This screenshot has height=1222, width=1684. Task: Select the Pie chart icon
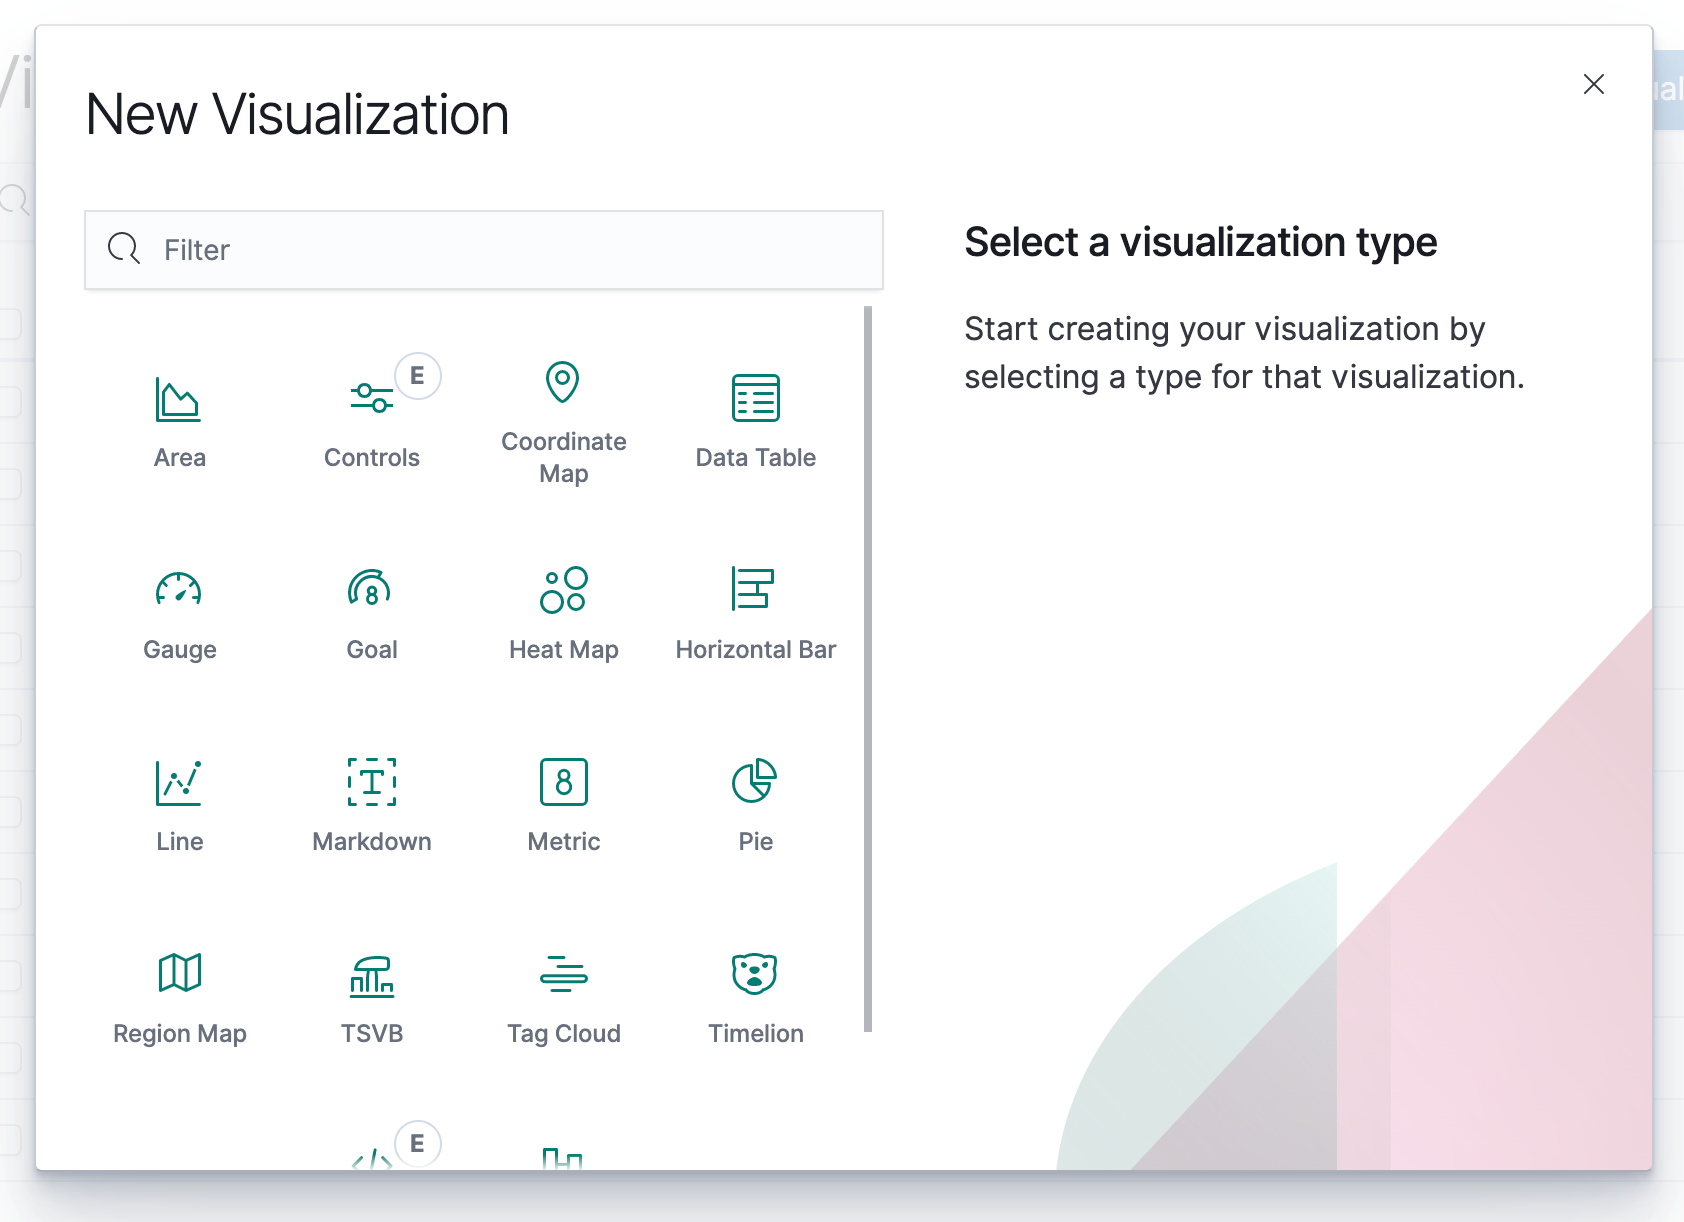click(x=755, y=781)
